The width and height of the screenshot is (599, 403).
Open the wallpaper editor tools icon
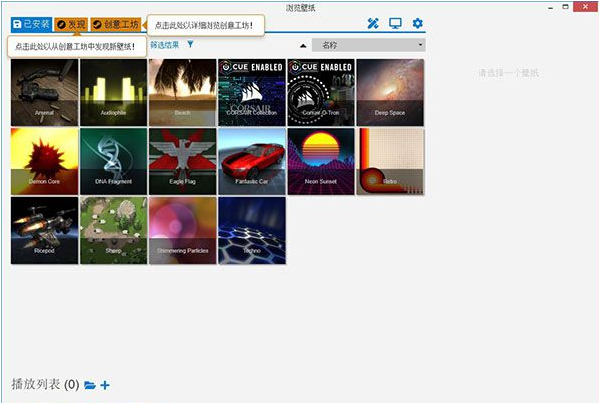373,24
